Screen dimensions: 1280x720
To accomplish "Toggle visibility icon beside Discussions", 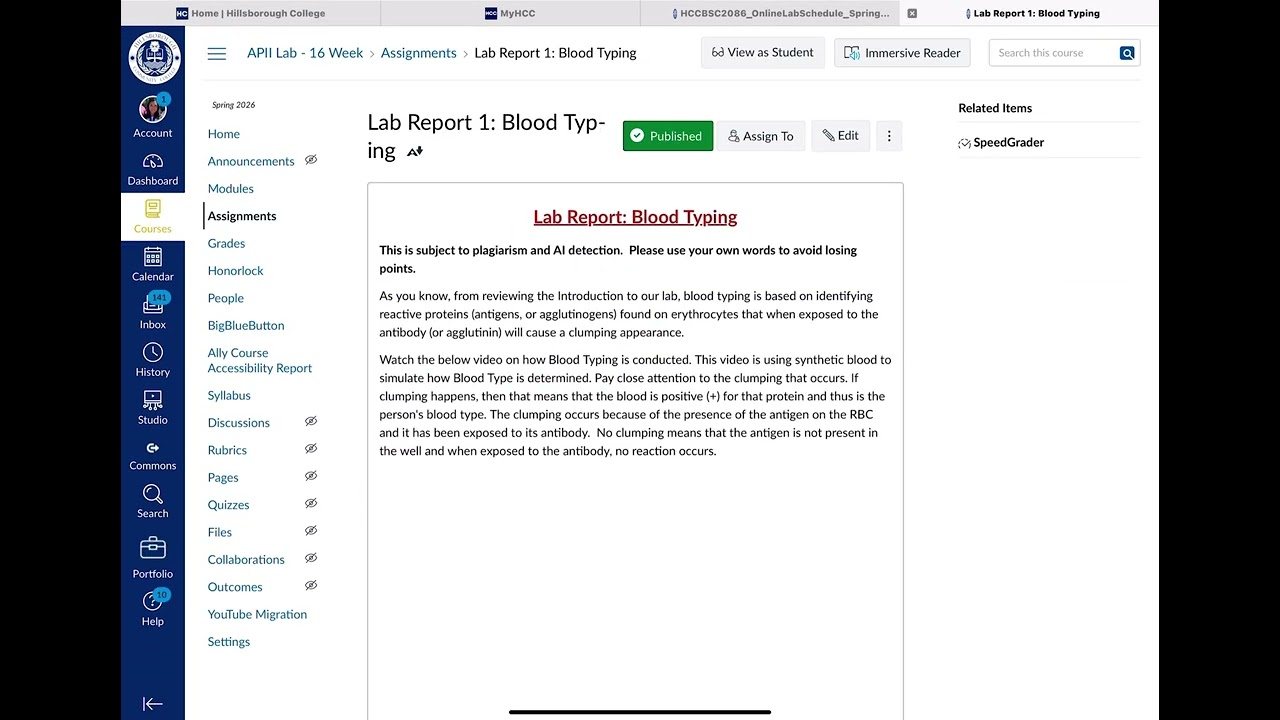I will coord(311,422).
